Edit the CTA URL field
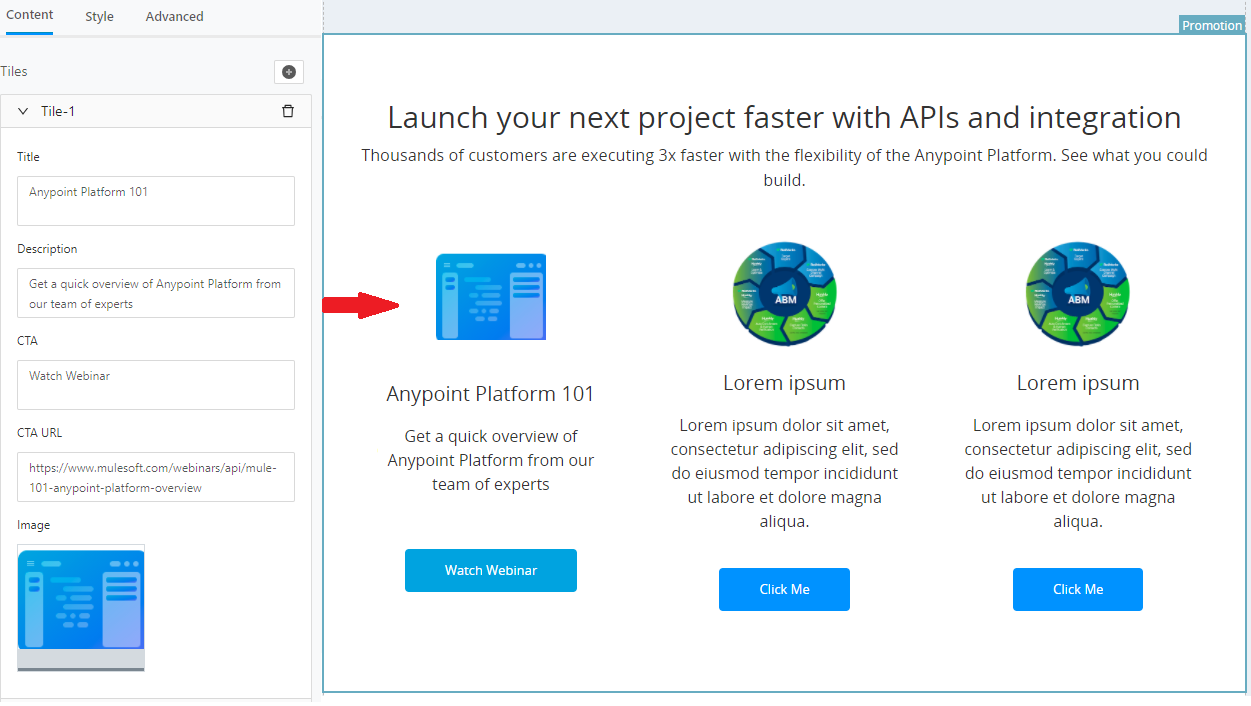 pos(156,477)
